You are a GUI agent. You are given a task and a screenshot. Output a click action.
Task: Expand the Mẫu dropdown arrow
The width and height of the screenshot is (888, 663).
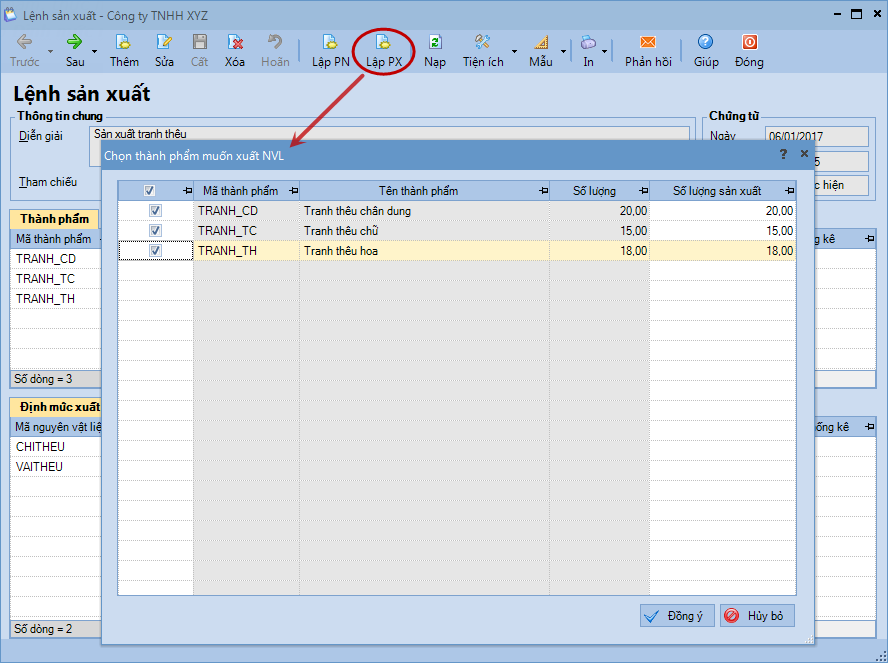tap(563, 51)
